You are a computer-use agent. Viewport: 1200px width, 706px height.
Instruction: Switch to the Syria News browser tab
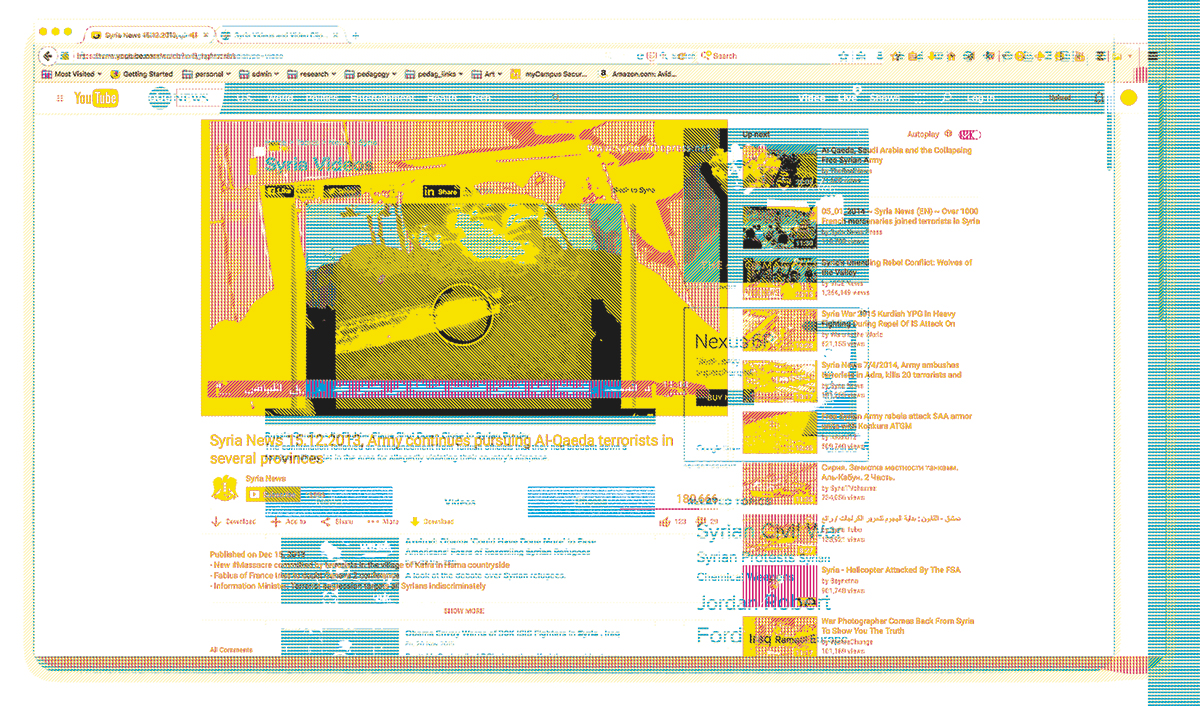point(149,35)
